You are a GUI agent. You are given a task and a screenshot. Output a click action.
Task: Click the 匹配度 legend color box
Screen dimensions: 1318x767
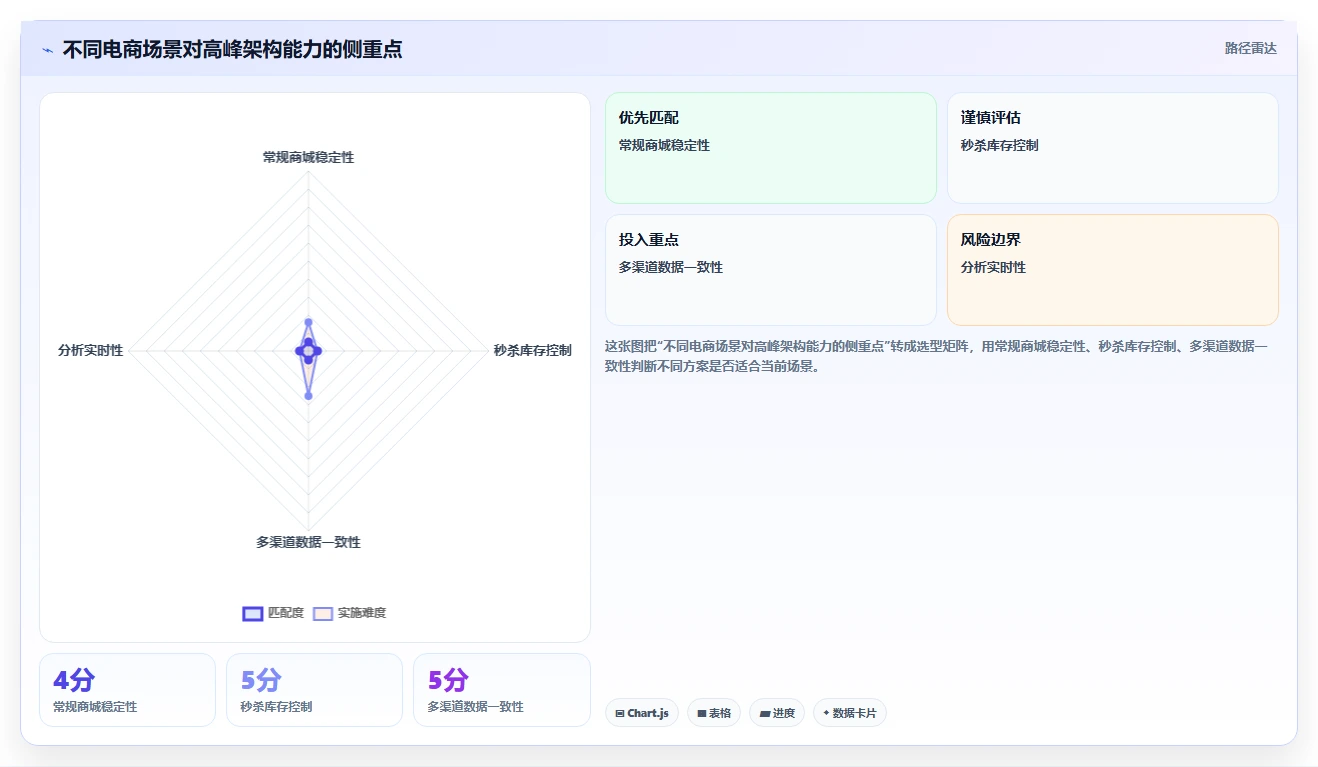pyautogui.click(x=253, y=613)
